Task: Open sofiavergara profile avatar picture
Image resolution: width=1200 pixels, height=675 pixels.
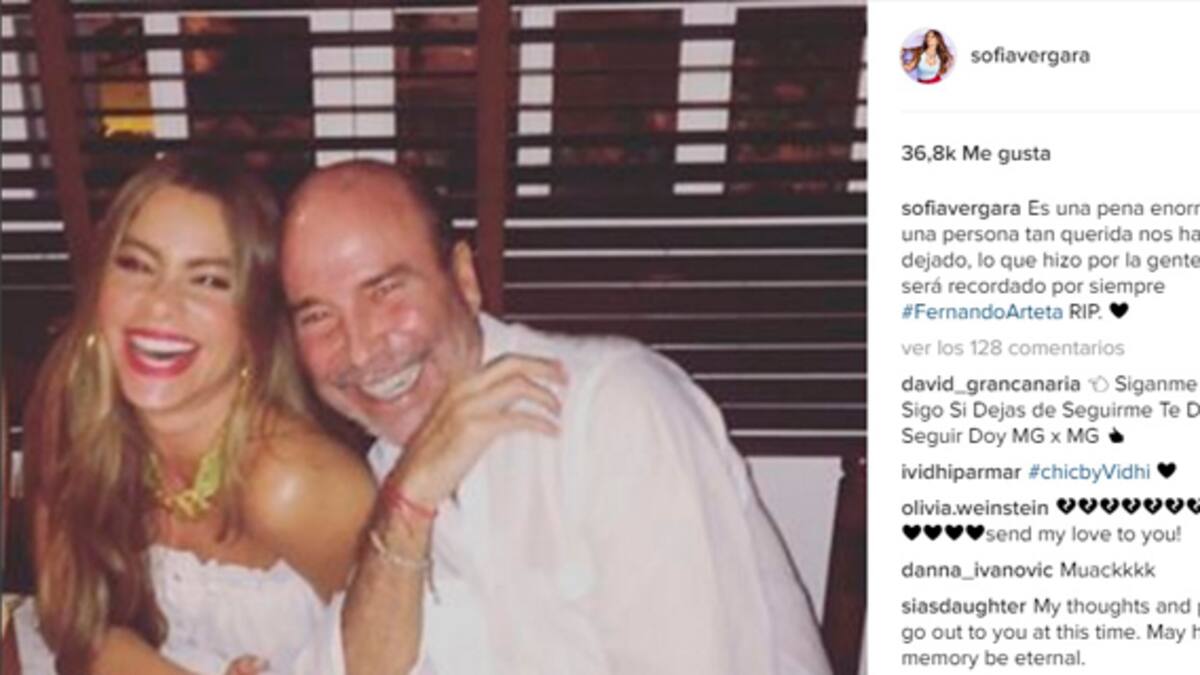Action: pos(927,56)
